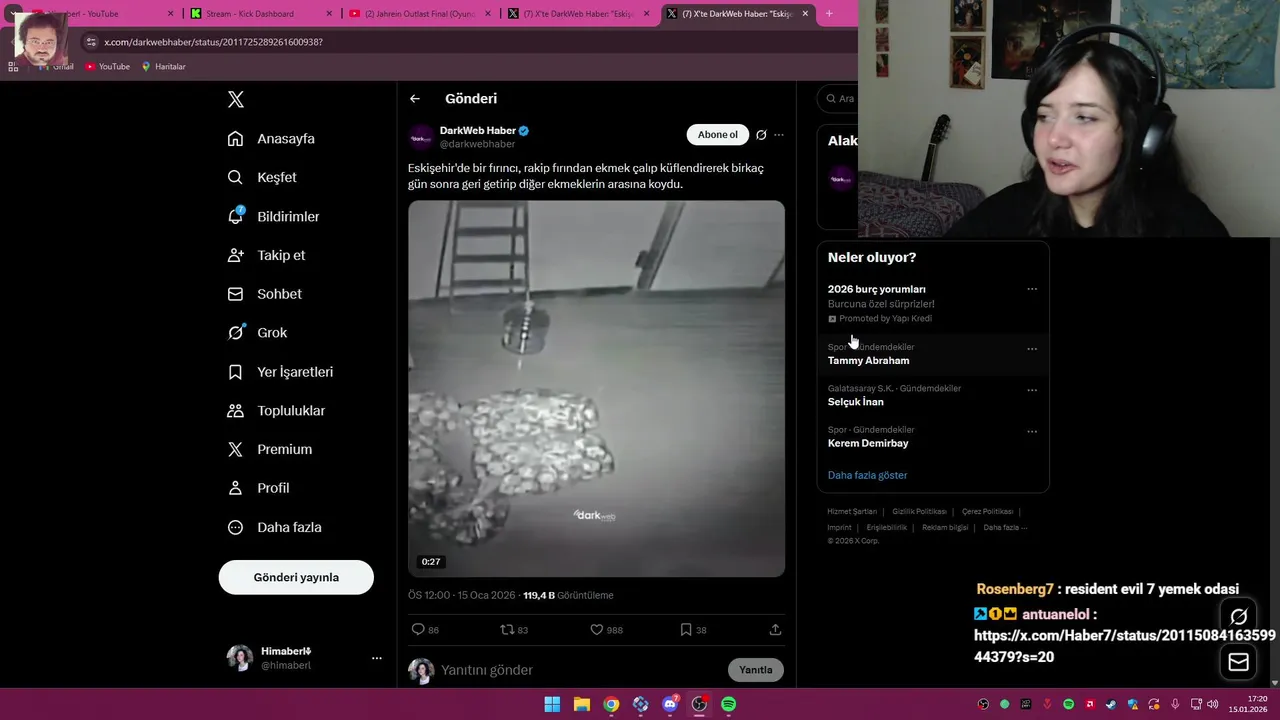
Task: Go back with the arrow beside Gönderi
Action: (415, 99)
